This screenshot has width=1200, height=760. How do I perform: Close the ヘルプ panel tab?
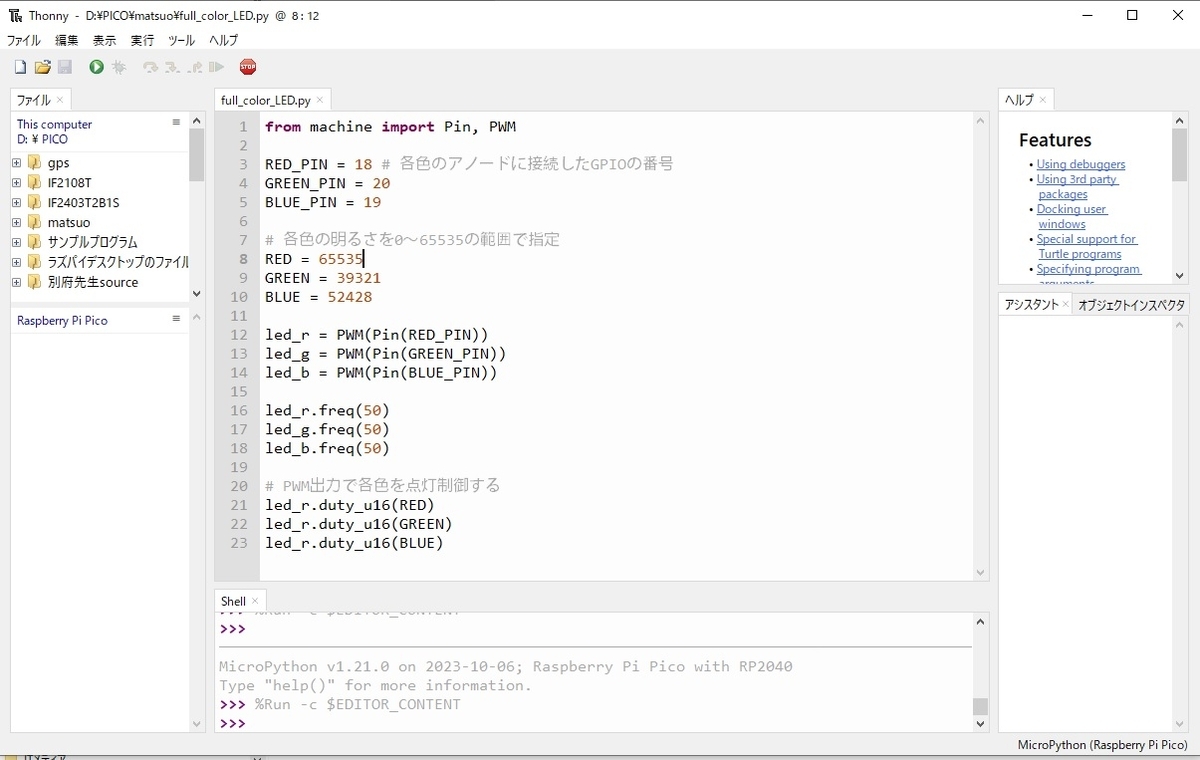[1043, 100]
